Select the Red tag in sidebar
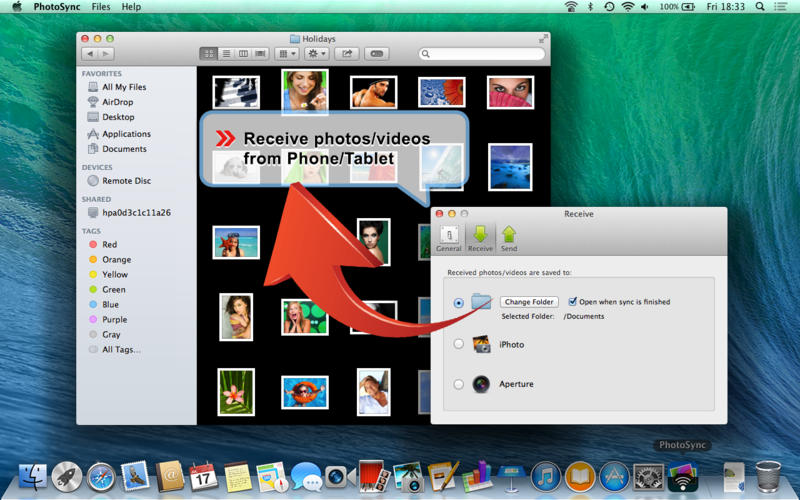The width and height of the screenshot is (800, 500). pos(109,244)
